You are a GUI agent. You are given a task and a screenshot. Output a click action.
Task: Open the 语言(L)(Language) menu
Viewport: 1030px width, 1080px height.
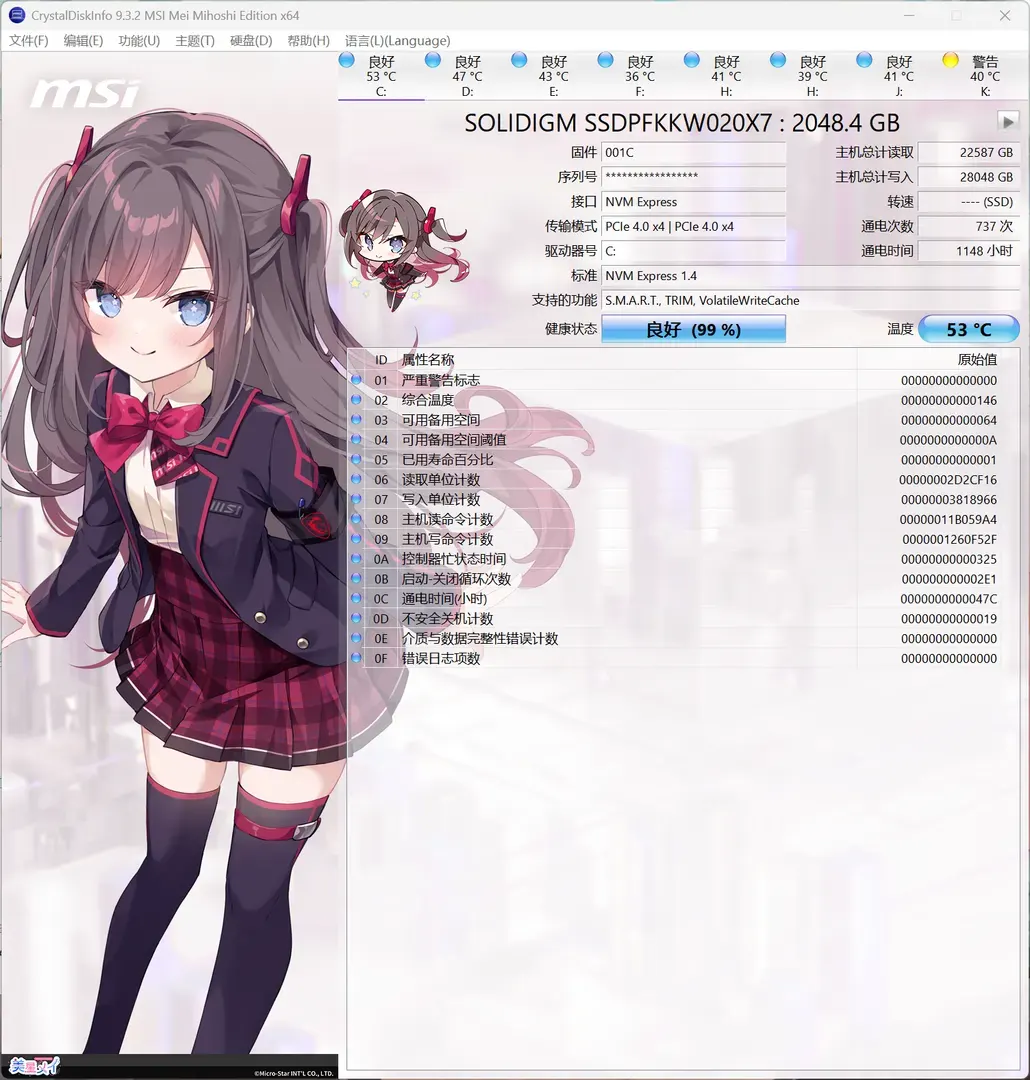(x=398, y=41)
